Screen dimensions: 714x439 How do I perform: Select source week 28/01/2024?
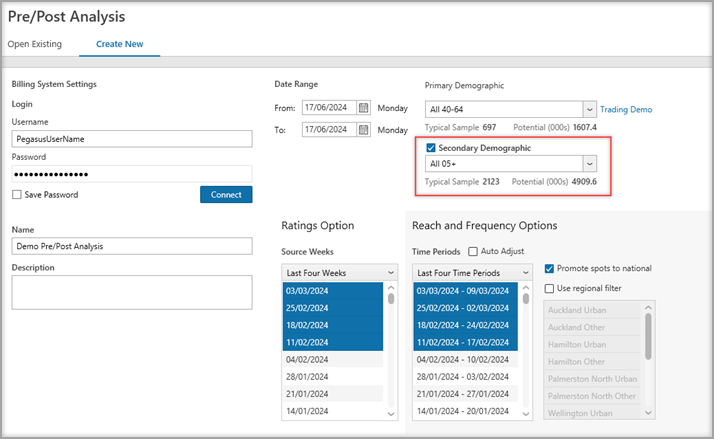333,377
